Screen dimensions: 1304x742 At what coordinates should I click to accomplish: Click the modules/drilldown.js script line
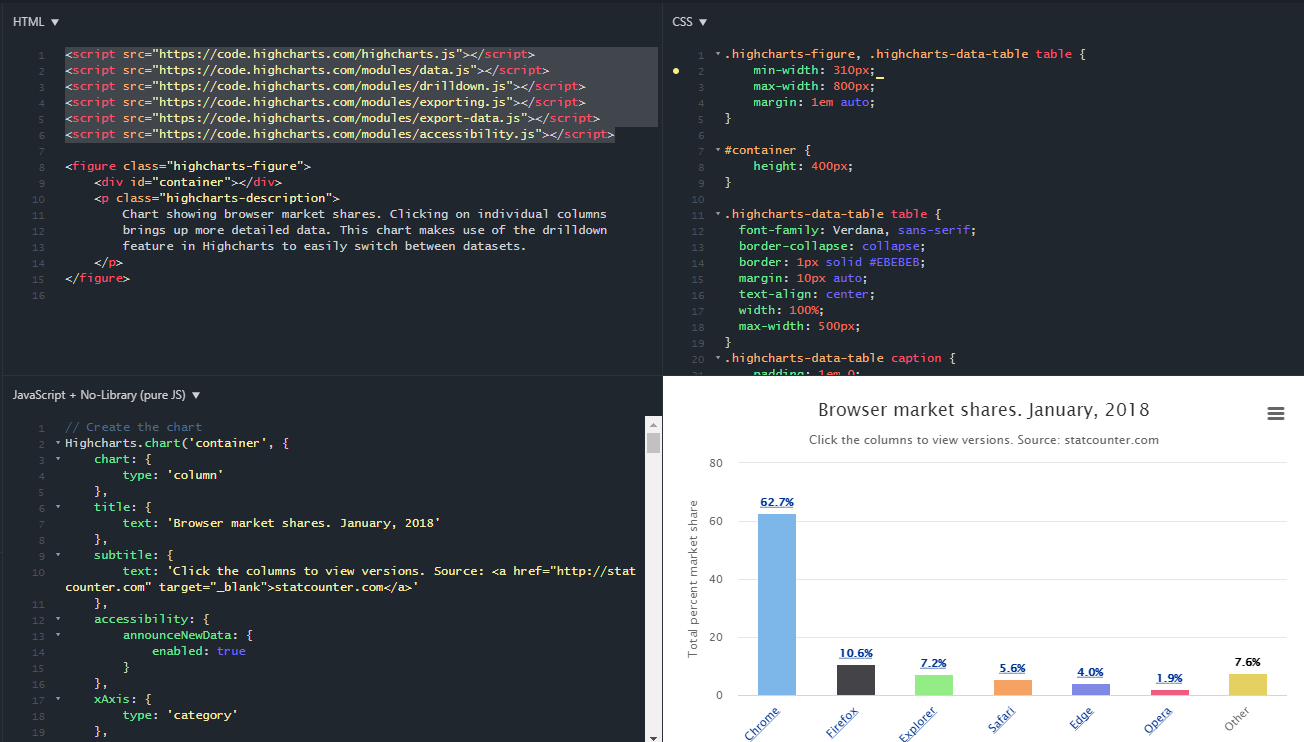click(325, 86)
